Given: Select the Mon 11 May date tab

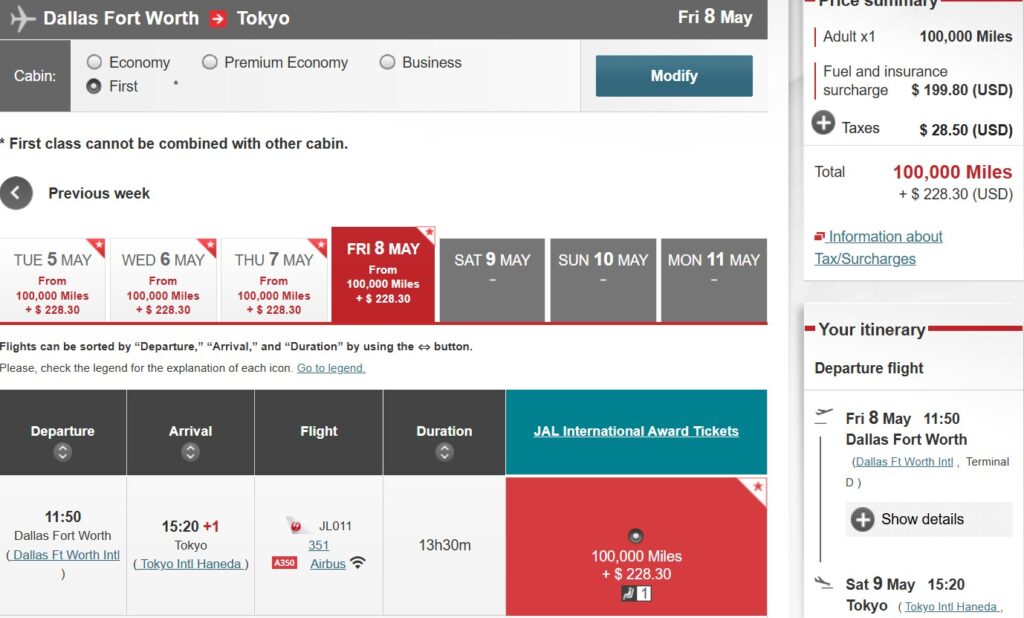Looking at the screenshot, I should tap(714, 280).
